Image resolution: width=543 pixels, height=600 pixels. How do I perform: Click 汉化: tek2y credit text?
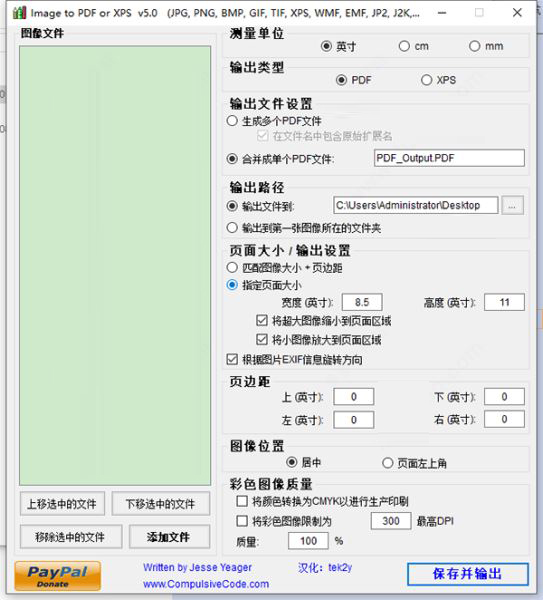coord(325,567)
